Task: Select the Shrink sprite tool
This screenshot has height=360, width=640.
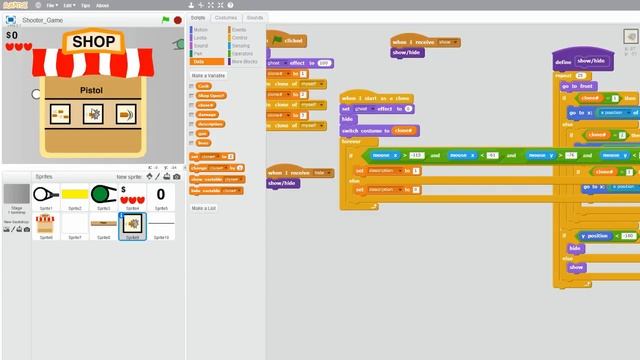Action: click(x=220, y=5)
